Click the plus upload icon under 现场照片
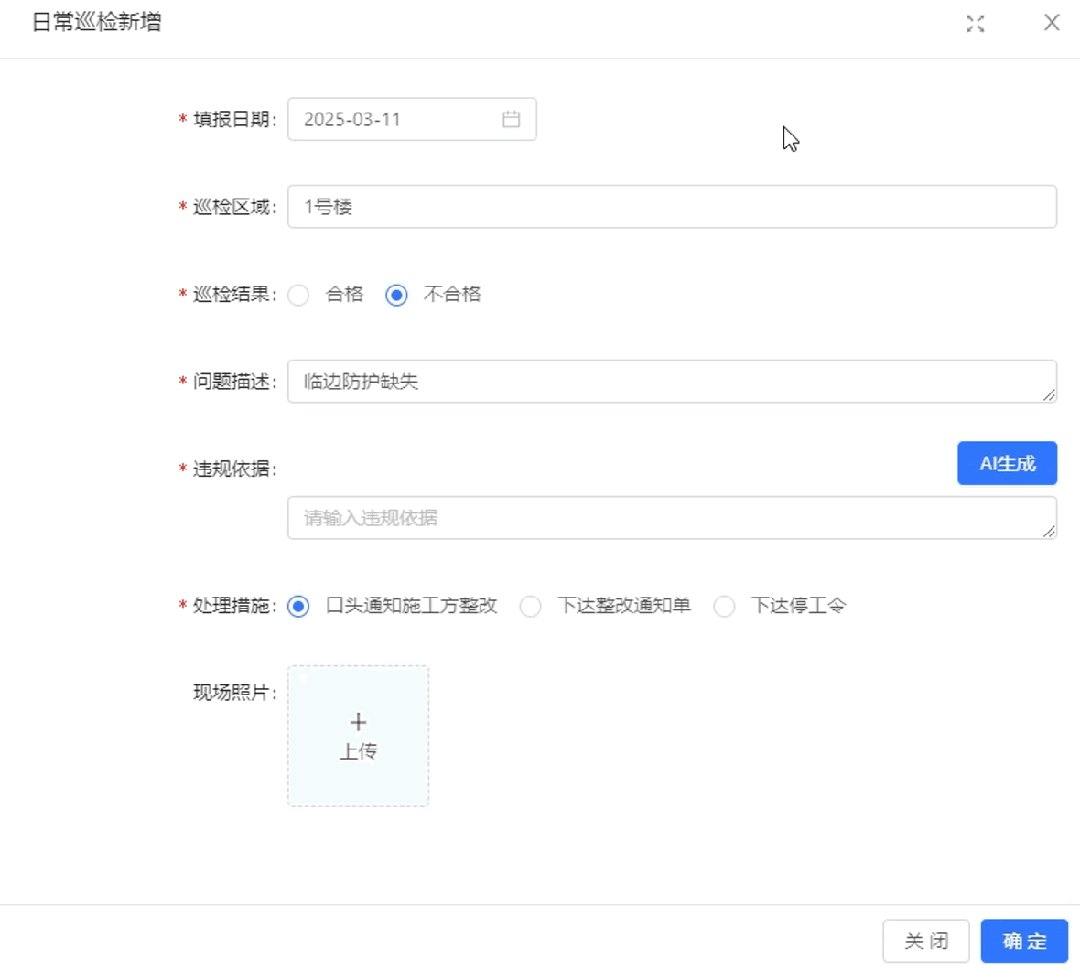 (x=357, y=722)
